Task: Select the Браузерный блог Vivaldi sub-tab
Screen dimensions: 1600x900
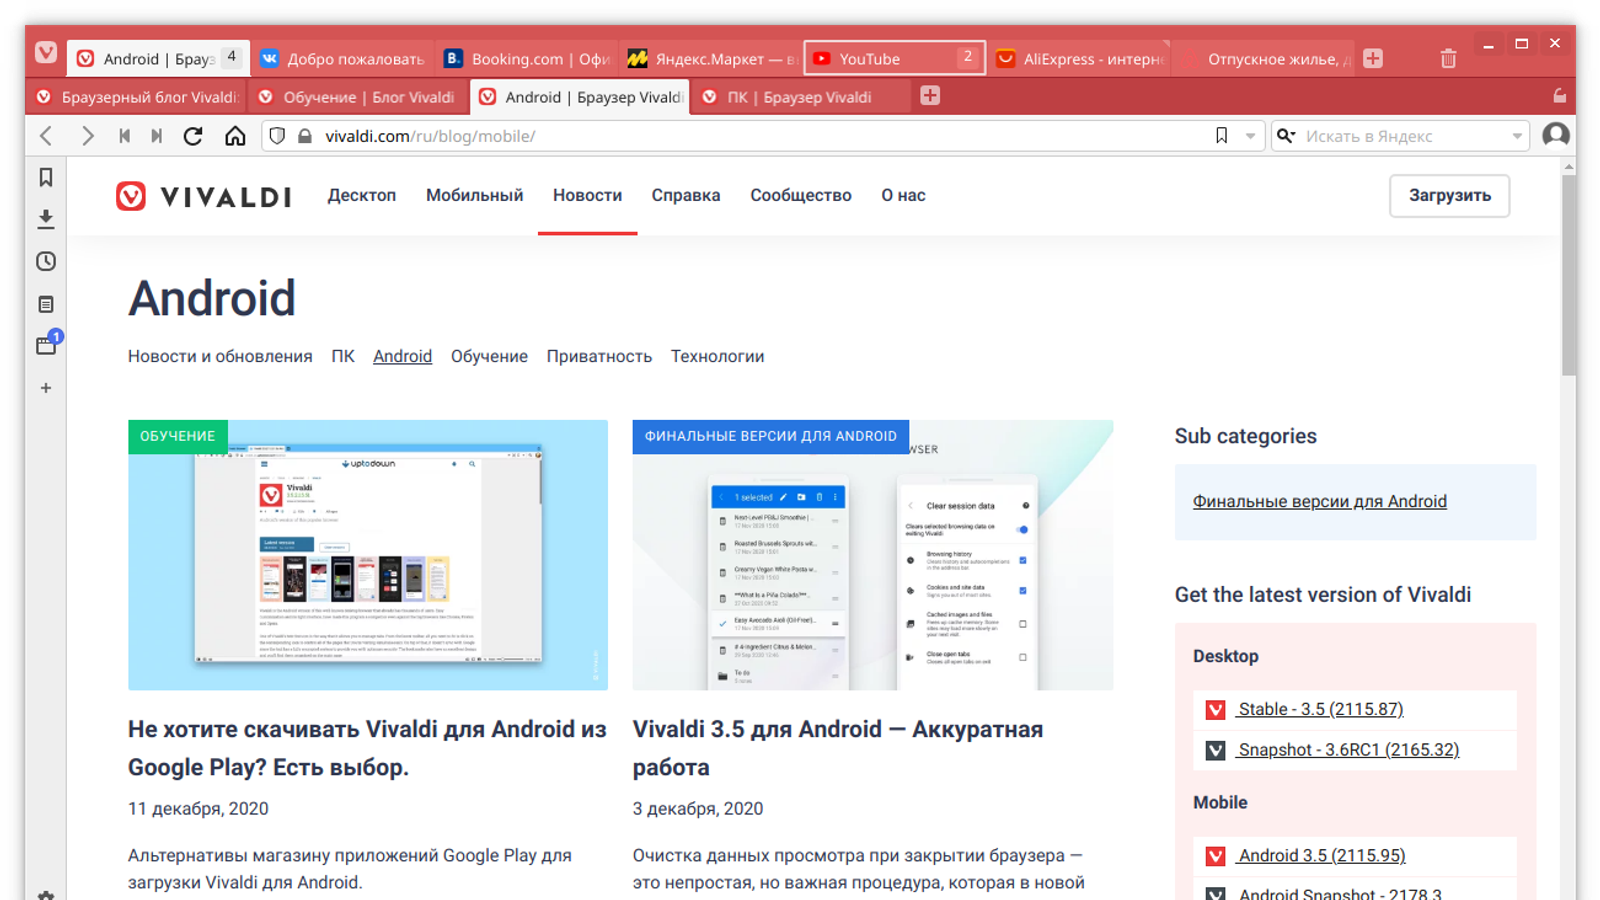Action: 136,97
